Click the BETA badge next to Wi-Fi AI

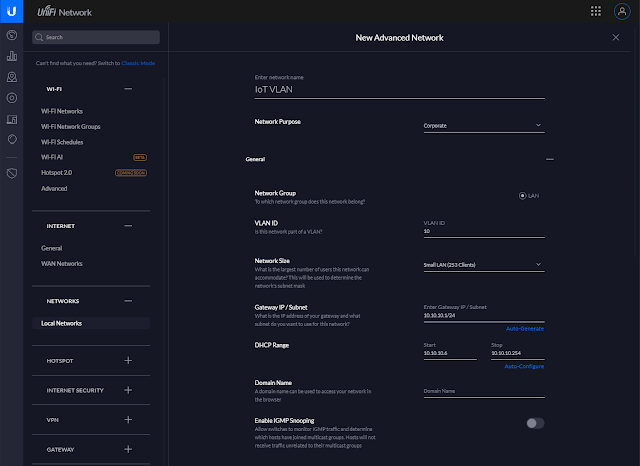pos(140,158)
